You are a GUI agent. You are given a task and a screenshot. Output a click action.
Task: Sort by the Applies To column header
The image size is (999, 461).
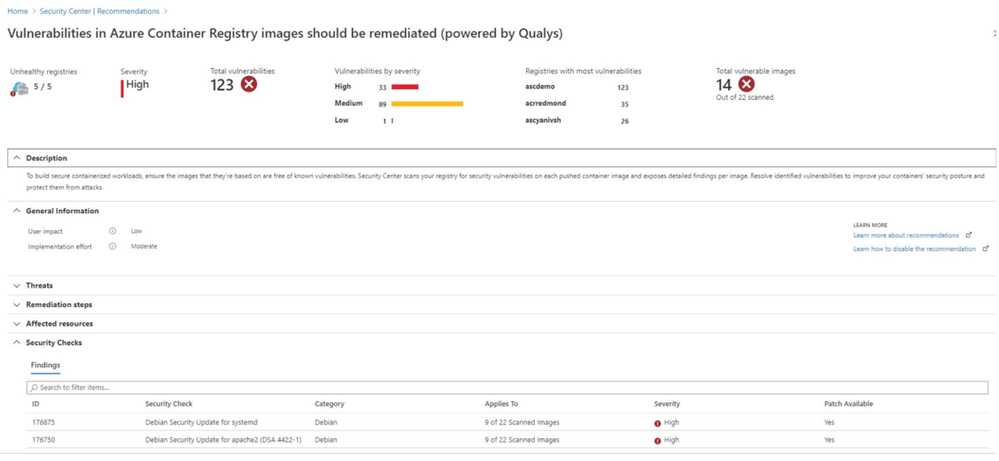[501, 404]
